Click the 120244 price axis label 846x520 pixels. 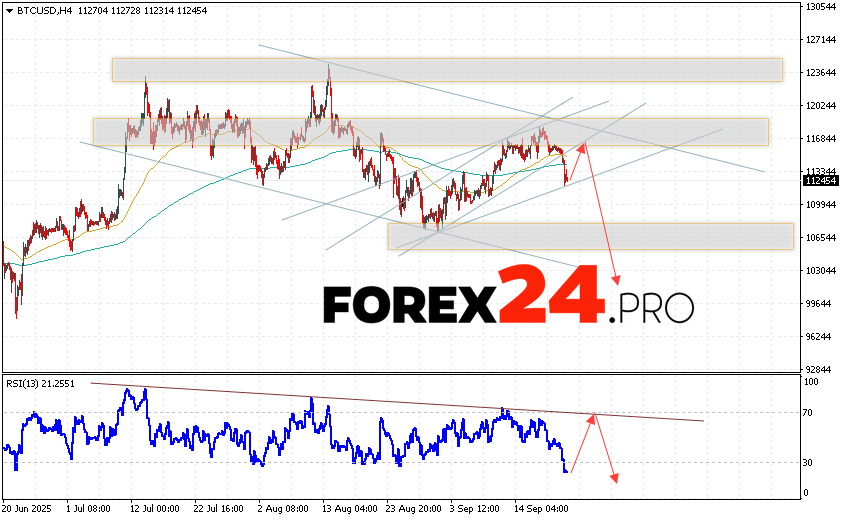tap(821, 106)
